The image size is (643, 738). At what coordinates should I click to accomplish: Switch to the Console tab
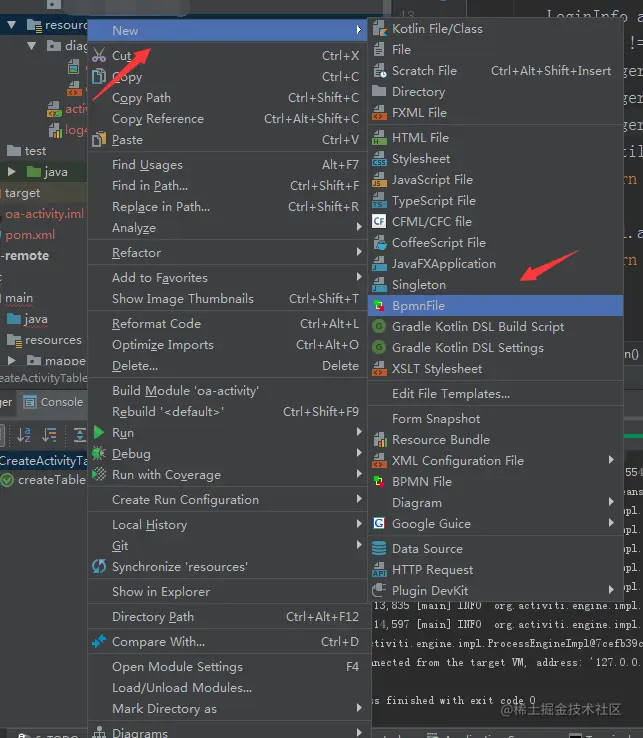click(53, 402)
